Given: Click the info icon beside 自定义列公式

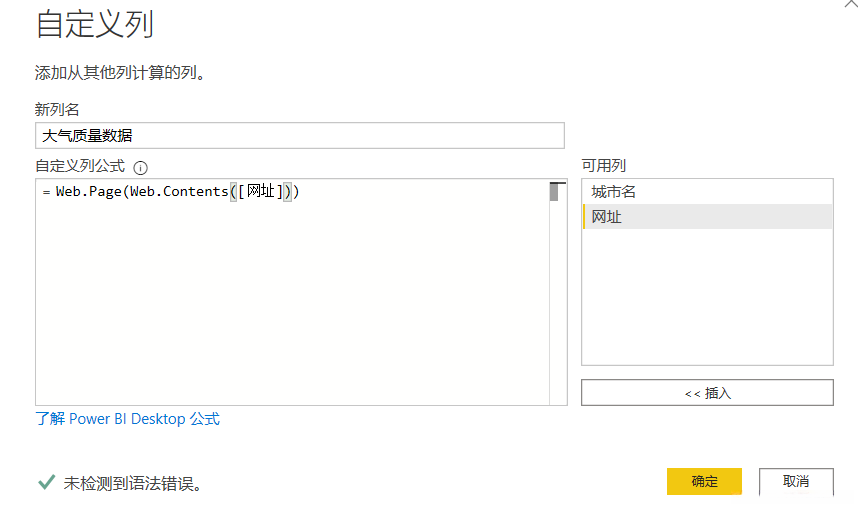Looking at the screenshot, I should (140, 168).
